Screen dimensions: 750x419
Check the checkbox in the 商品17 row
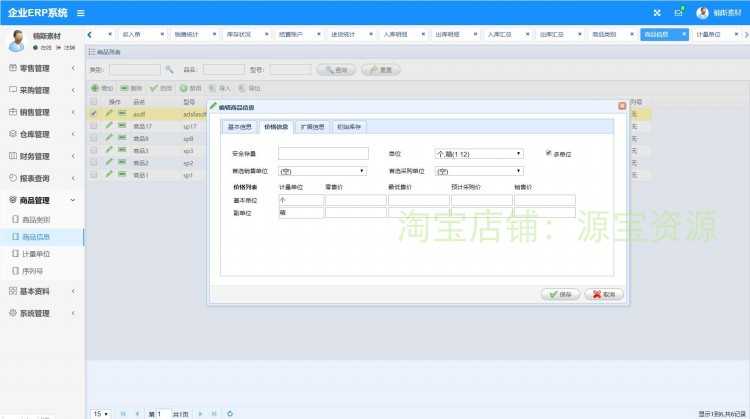point(94,125)
